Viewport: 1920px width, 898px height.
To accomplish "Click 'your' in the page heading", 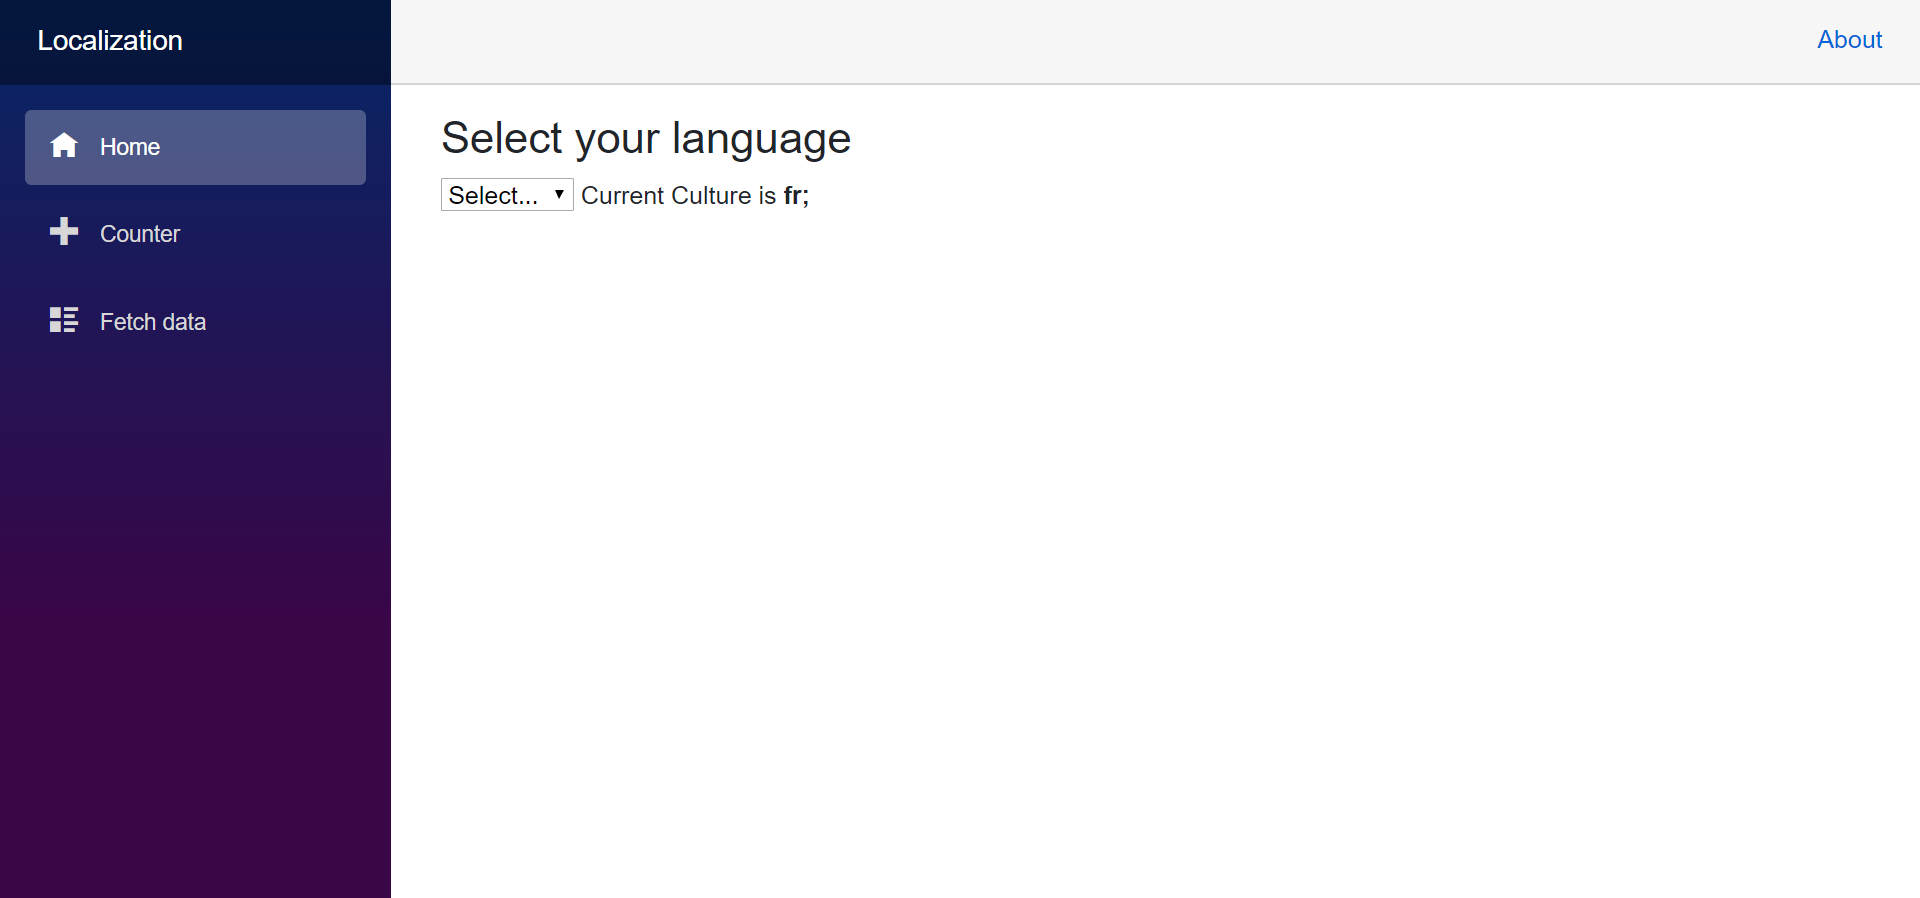I will 617,138.
